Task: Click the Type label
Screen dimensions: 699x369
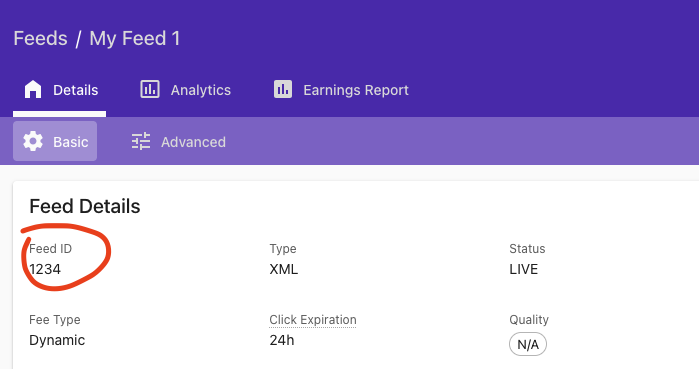Action: coord(283,249)
